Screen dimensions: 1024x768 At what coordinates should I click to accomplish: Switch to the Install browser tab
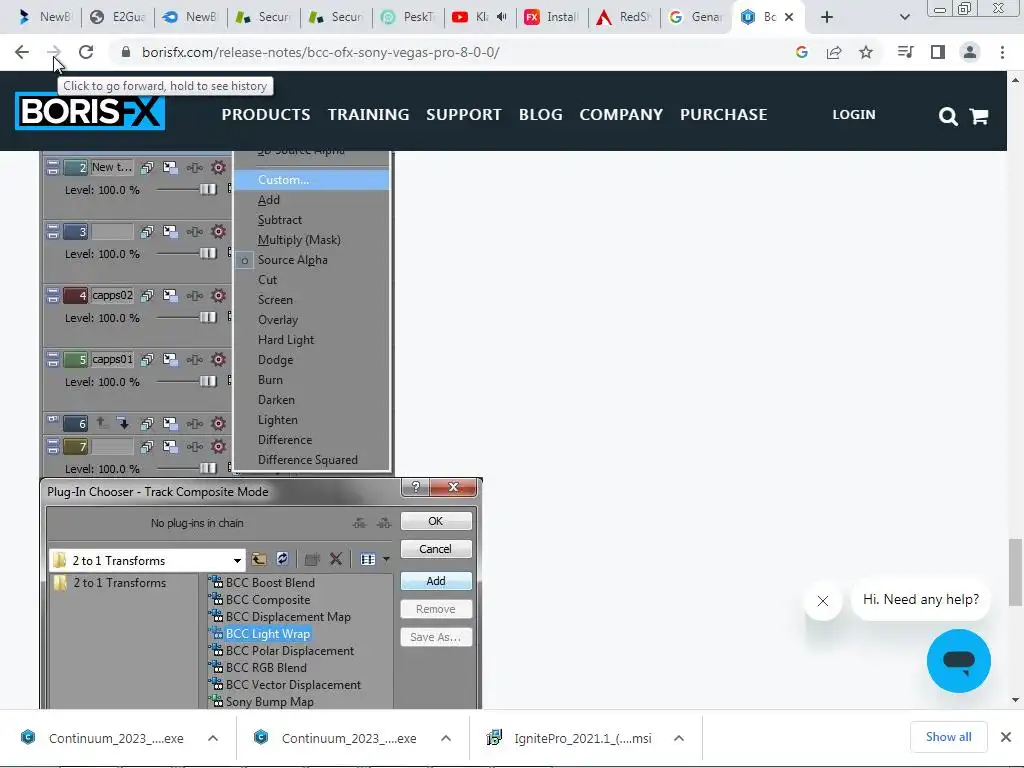click(x=552, y=17)
